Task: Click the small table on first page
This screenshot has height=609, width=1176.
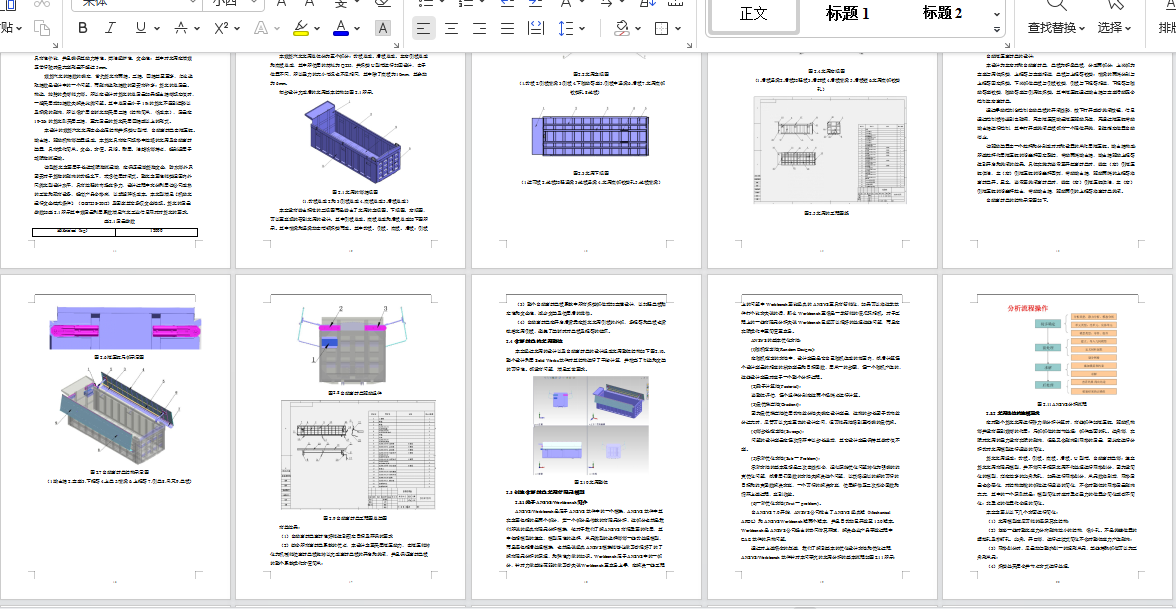Action: click(115, 232)
